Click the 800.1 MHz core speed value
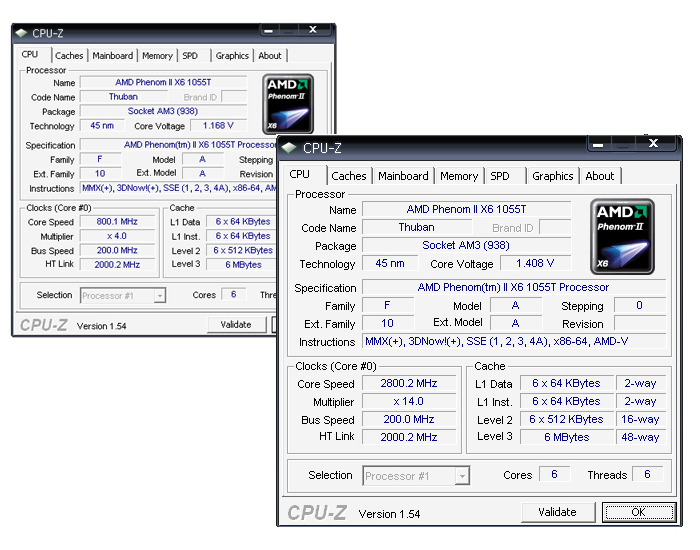 click(117, 221)
